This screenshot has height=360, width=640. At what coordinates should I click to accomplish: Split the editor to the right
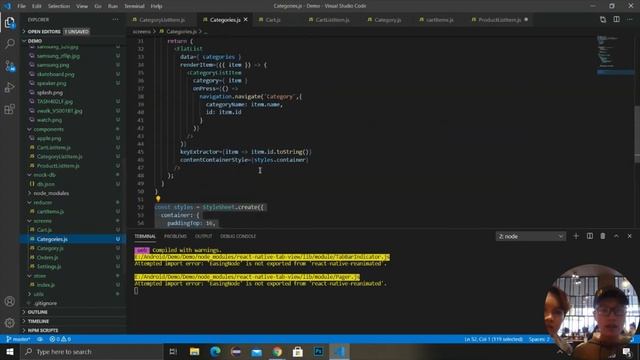pos(616,20)
